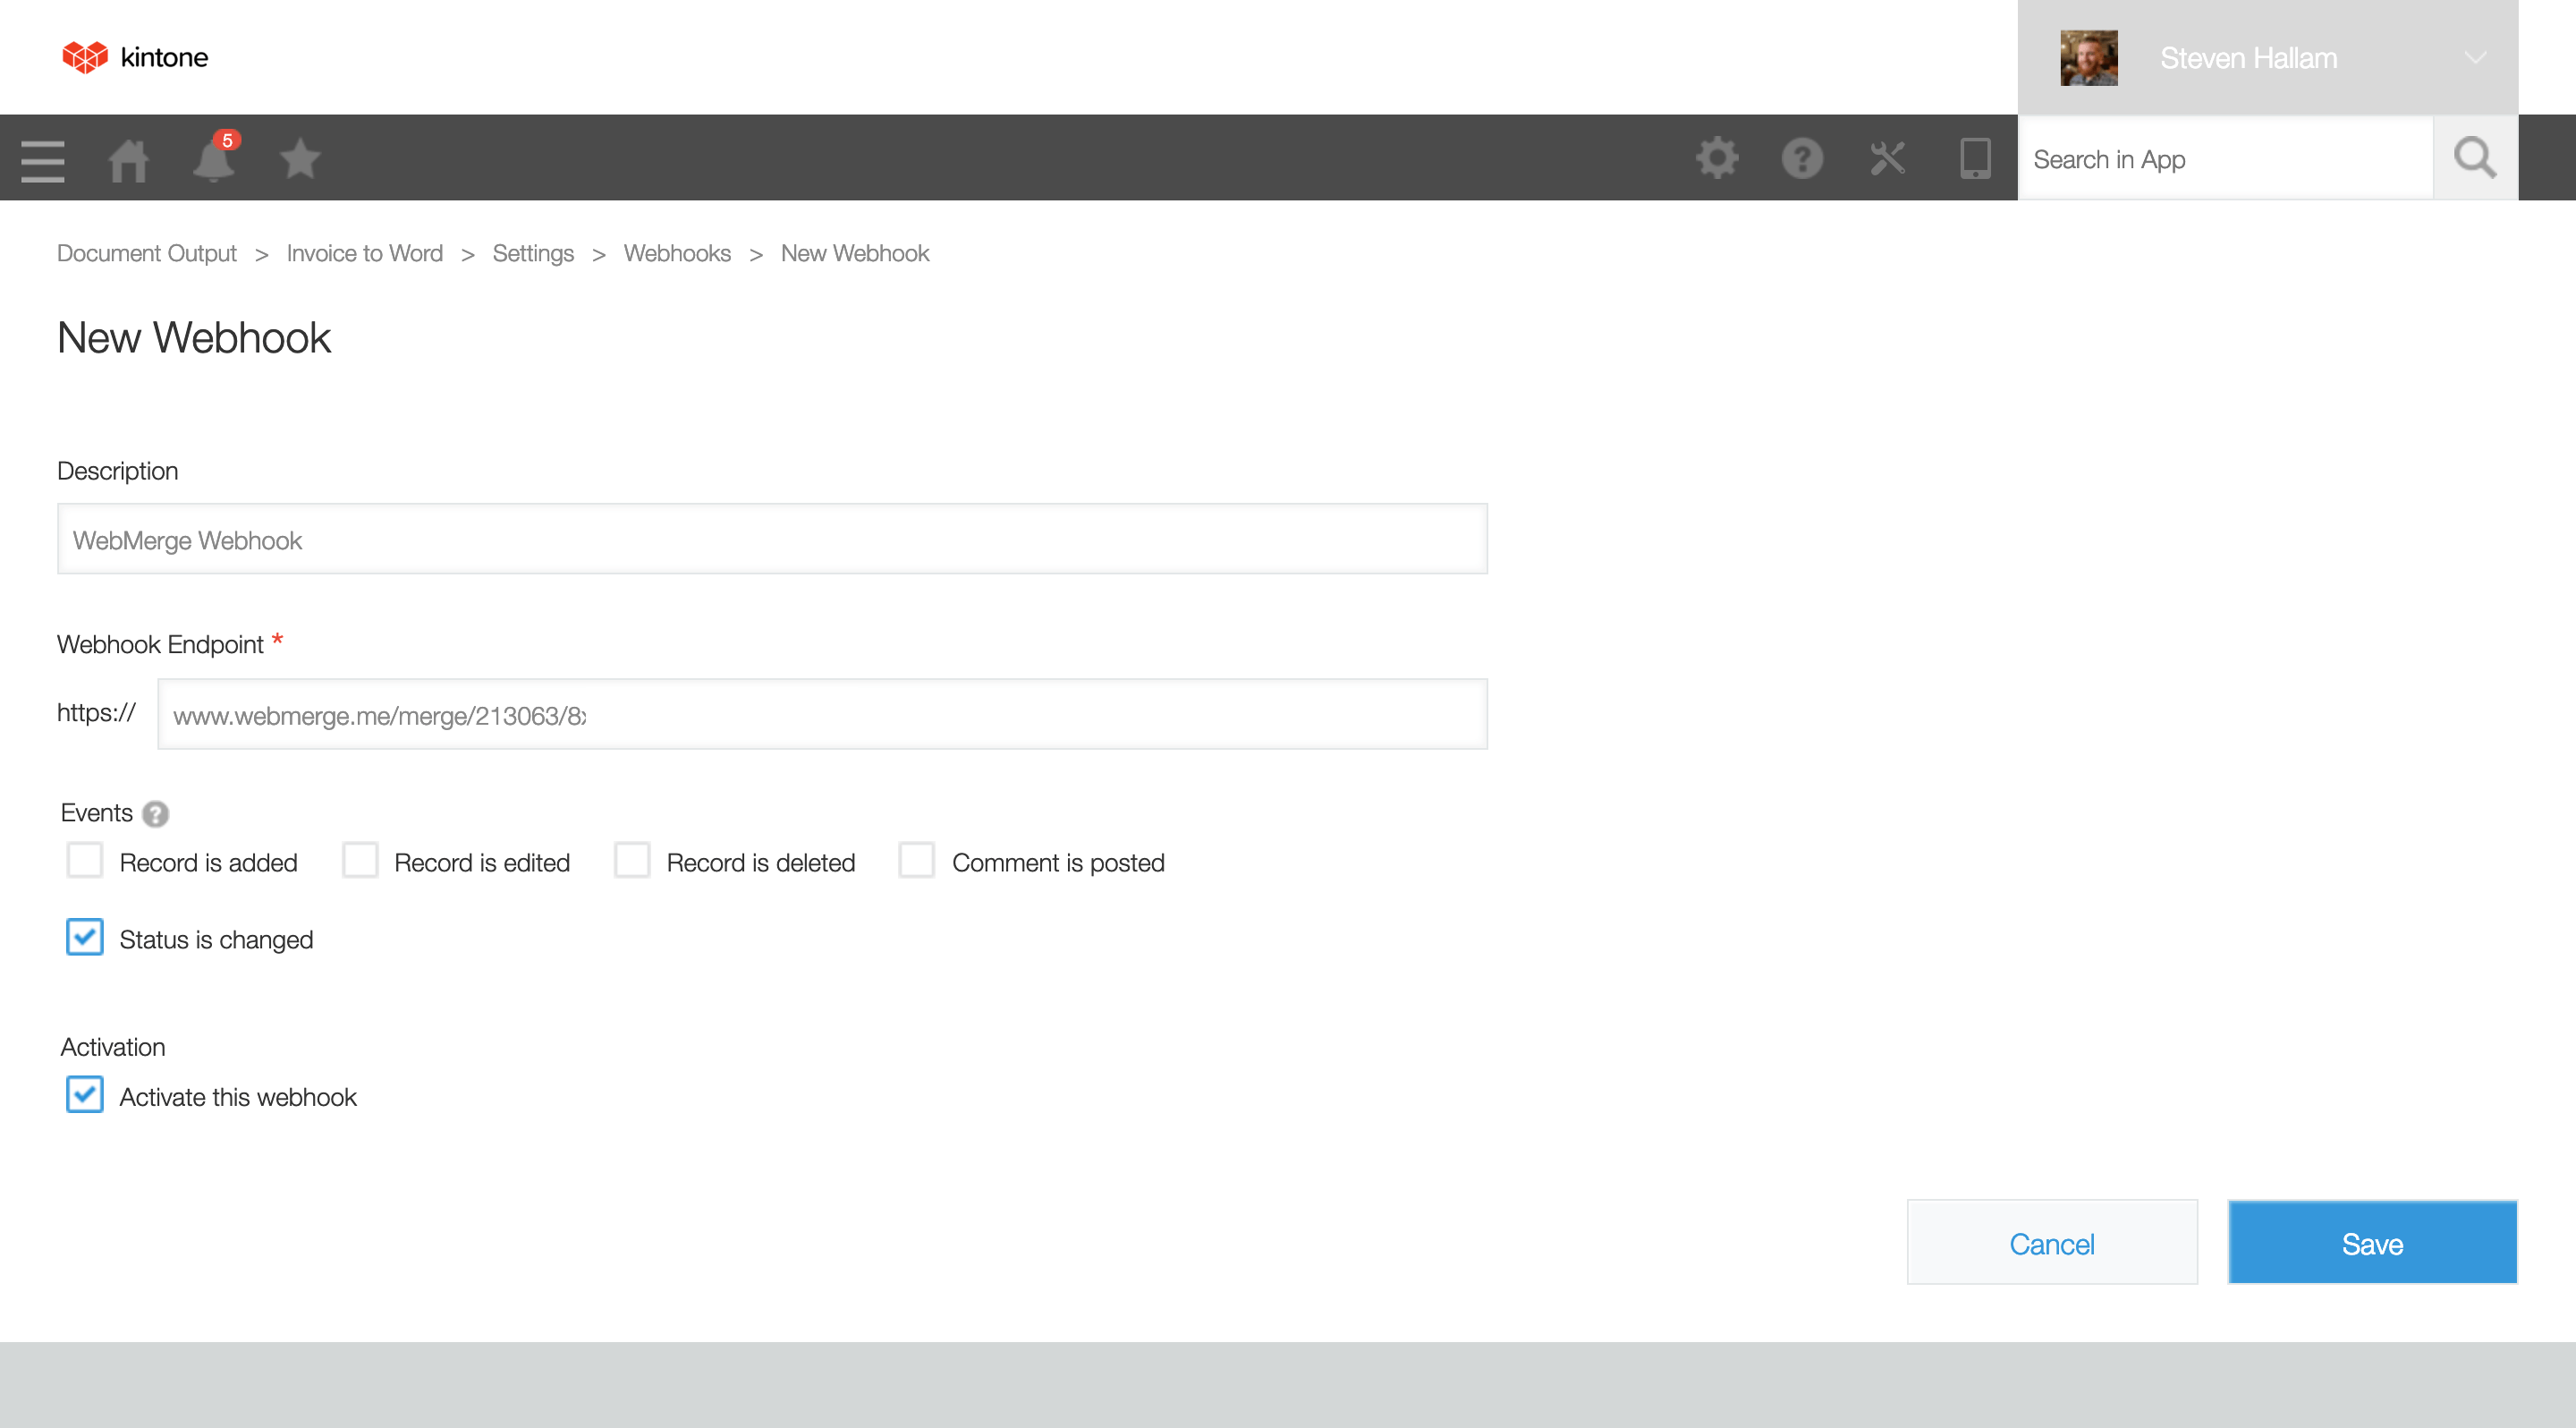Uncheck 'Status is changed' event
Viewport: 2576px width, 1428px height.
click(x=85, y=937)
